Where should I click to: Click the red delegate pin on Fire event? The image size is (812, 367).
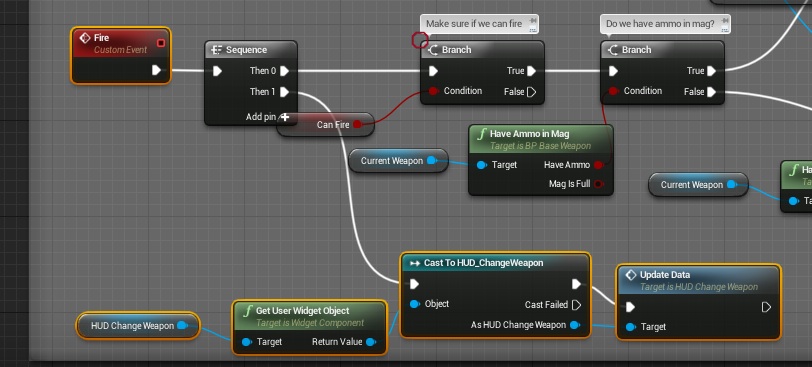pyautogui.click(x=161, y=43)
